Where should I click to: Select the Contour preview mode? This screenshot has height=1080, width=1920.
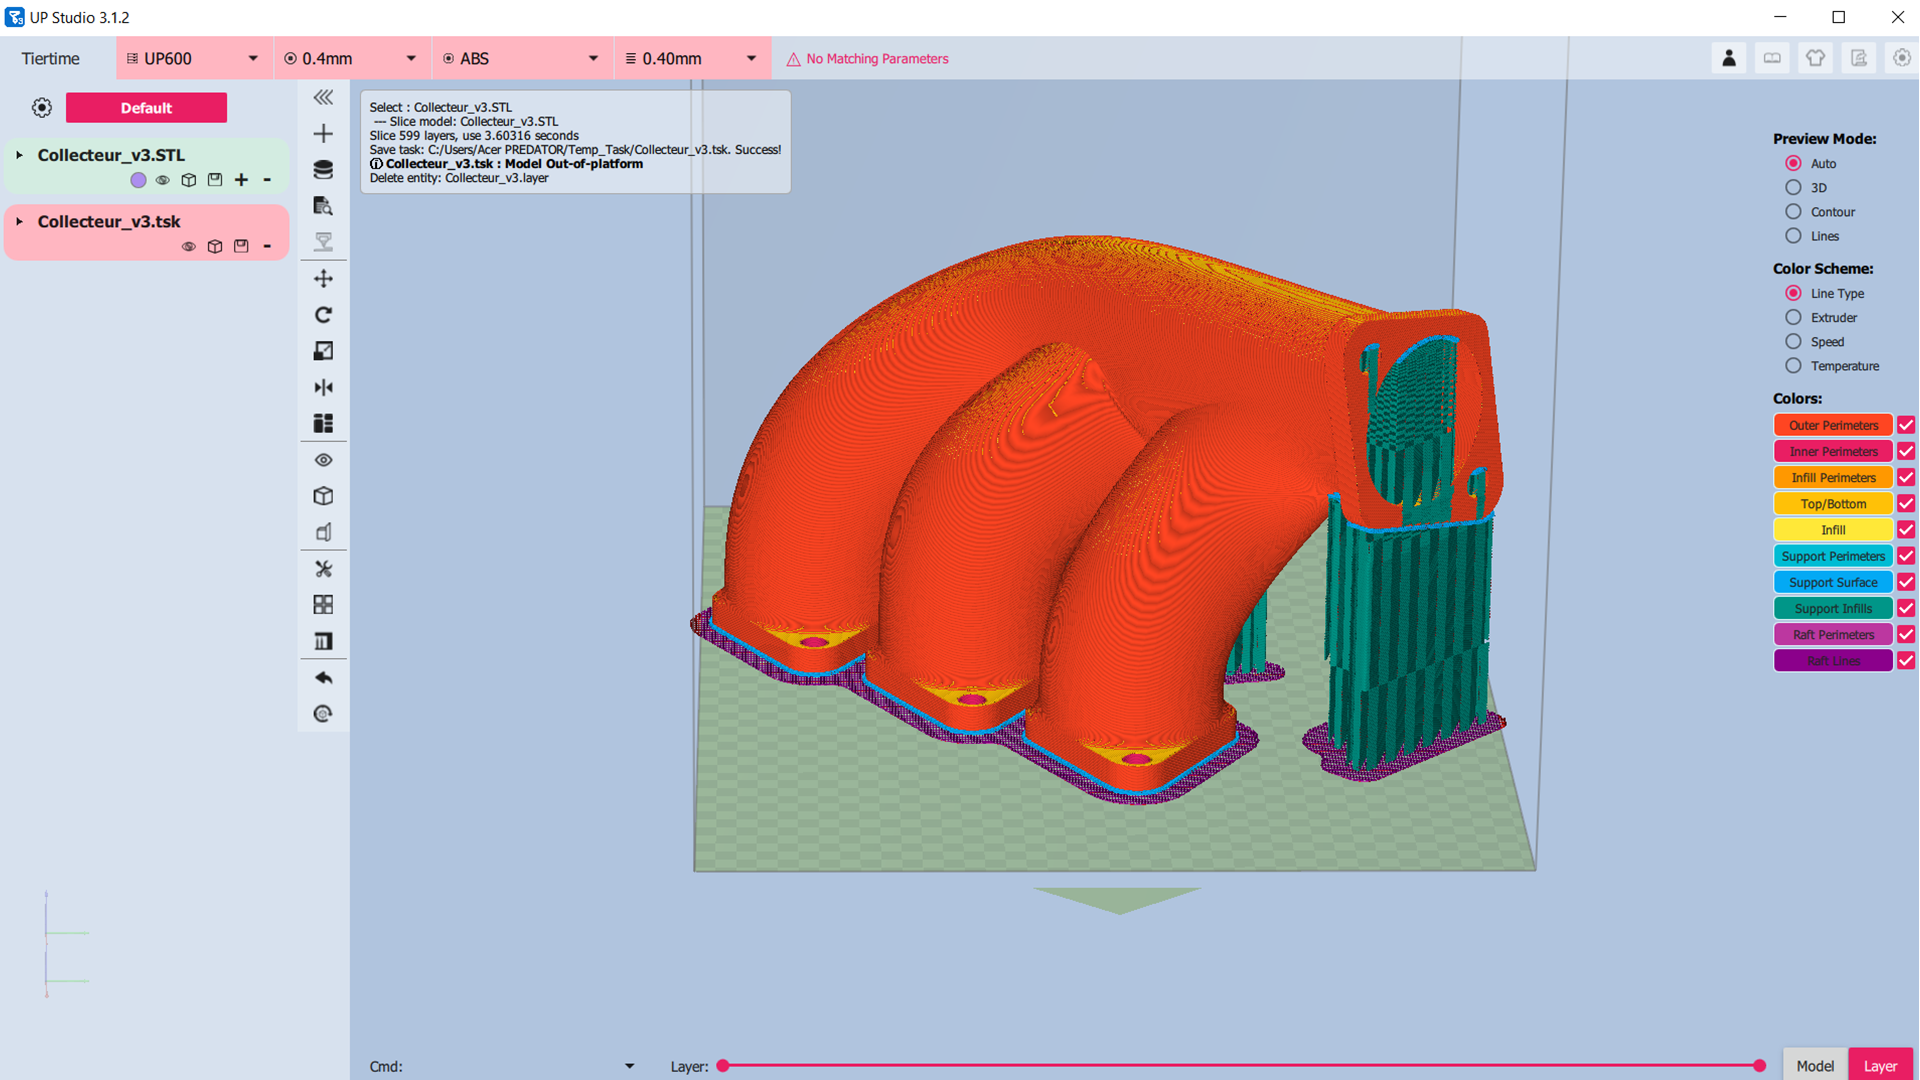click(1793, 212)
